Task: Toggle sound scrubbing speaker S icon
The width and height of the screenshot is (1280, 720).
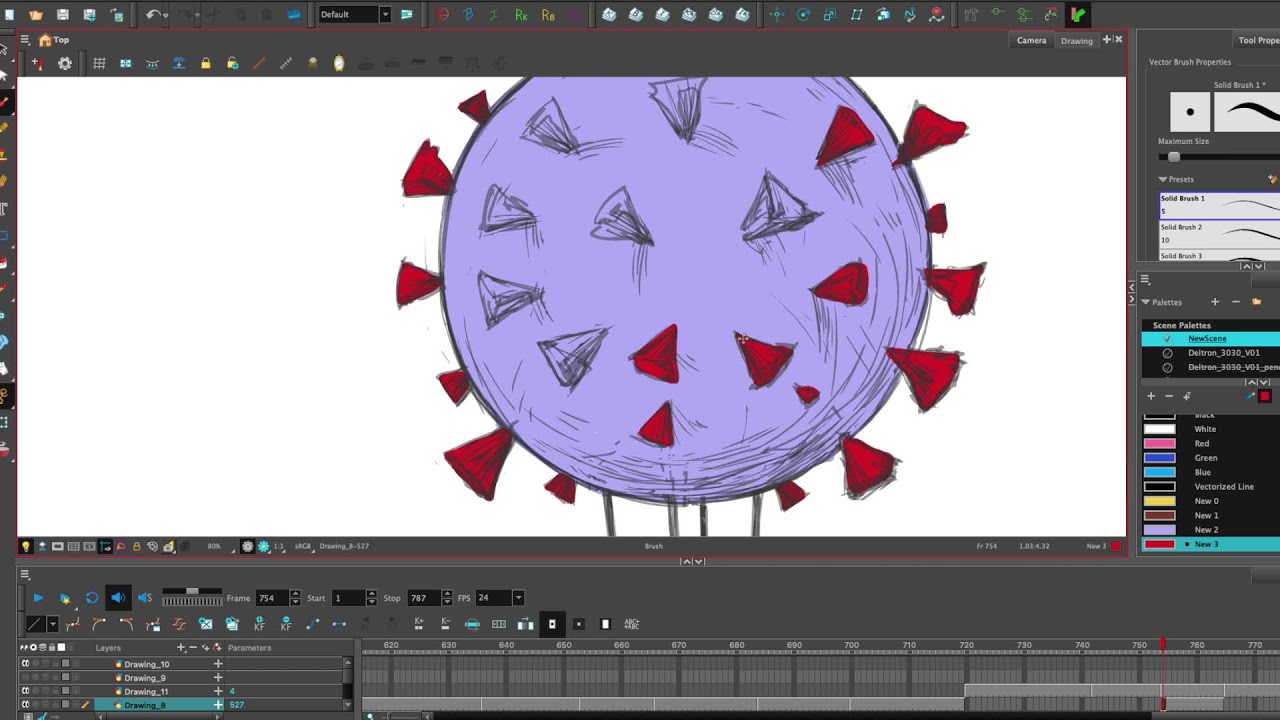Action: (145, 598)
